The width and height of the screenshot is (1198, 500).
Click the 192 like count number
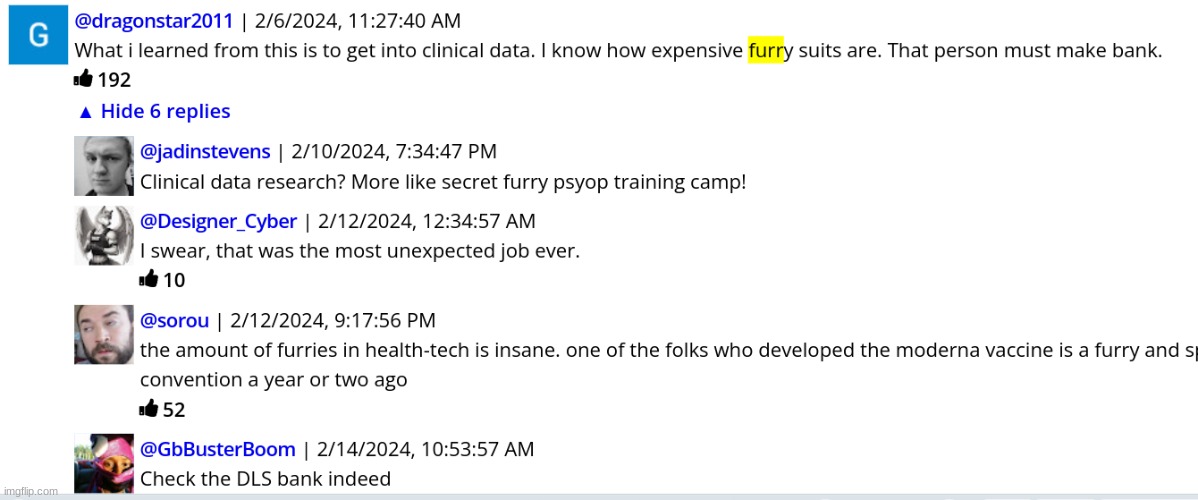pyautogui.click(x=114, y=80)
